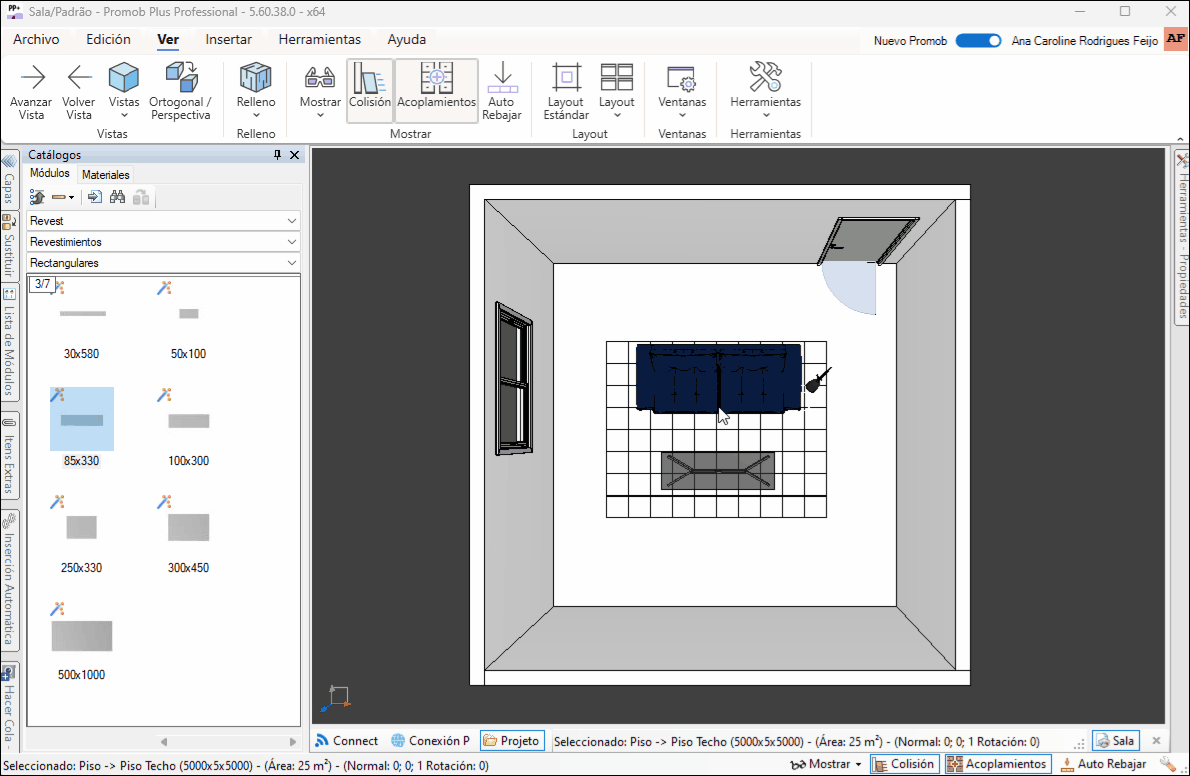Select the Ver ribbon tab

pos(168,39)
